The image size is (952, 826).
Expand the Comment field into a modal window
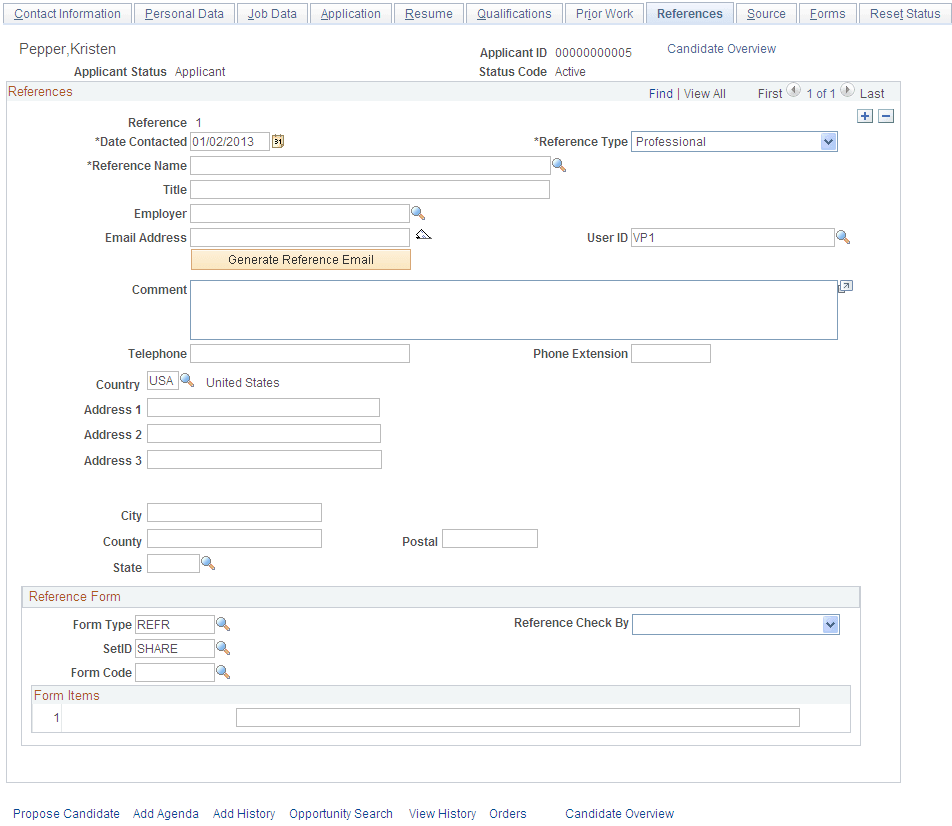845,286
